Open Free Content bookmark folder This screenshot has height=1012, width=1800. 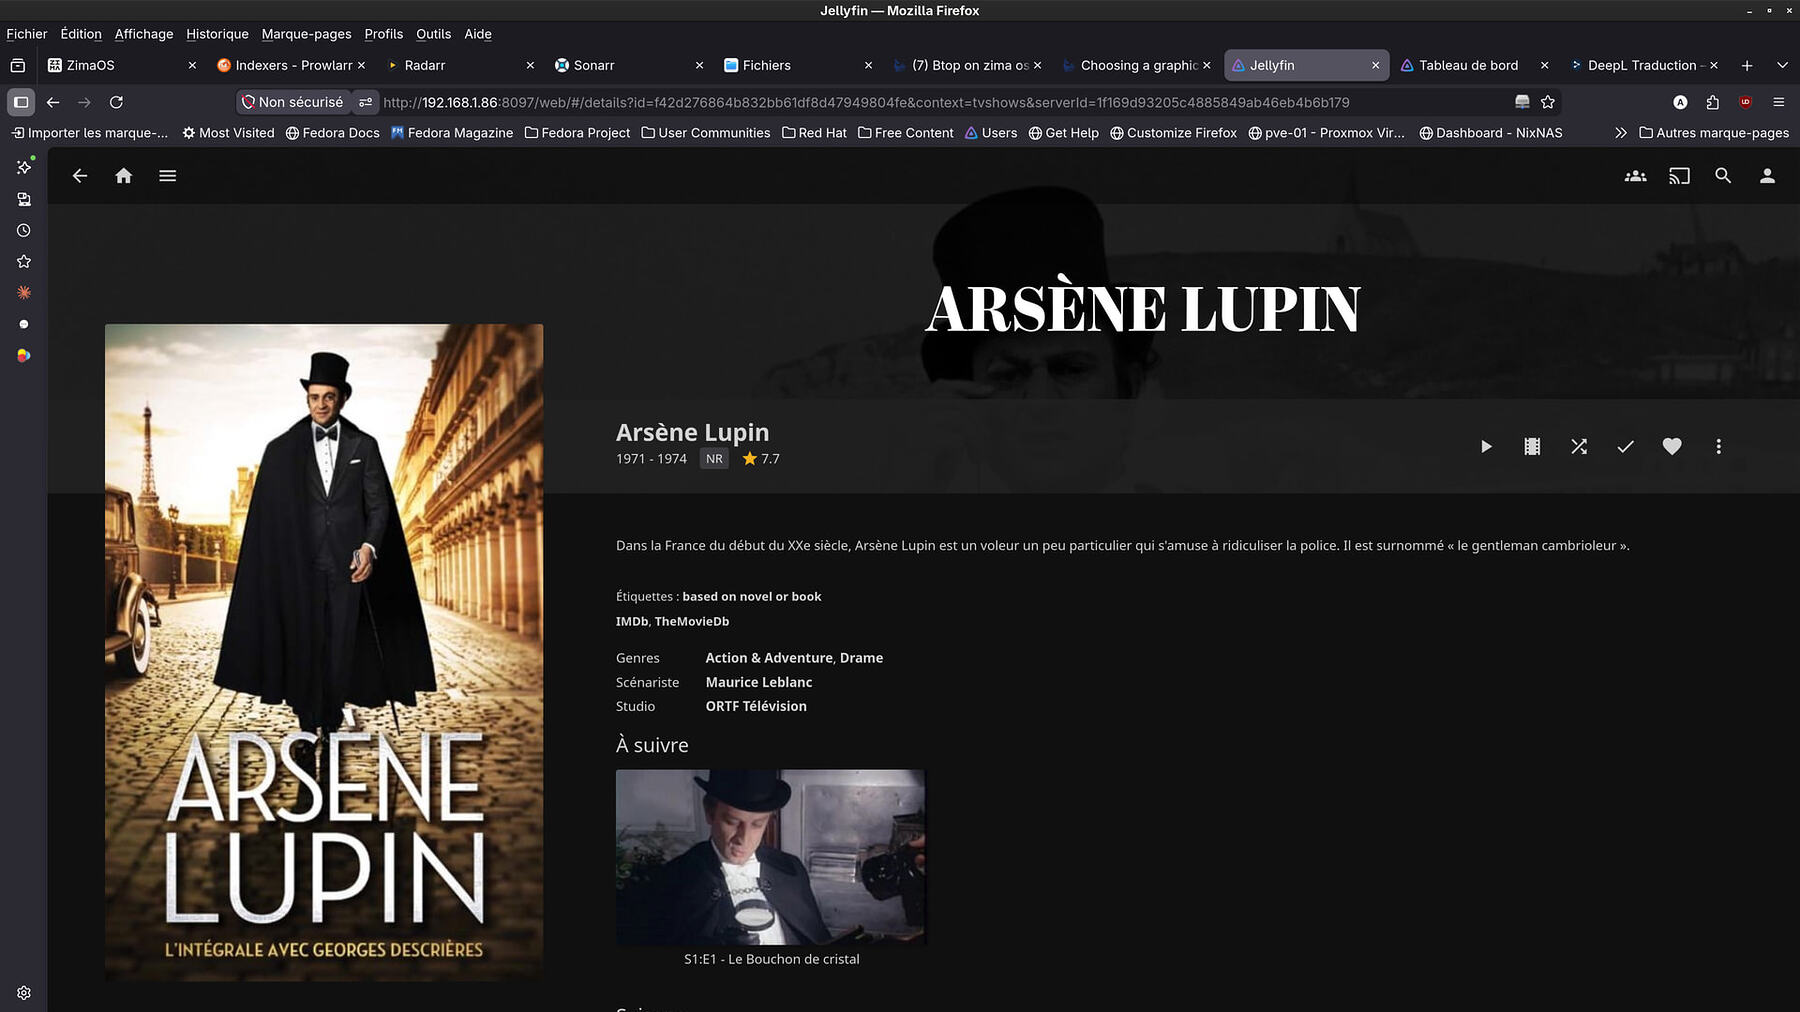(x=906, y=133)
